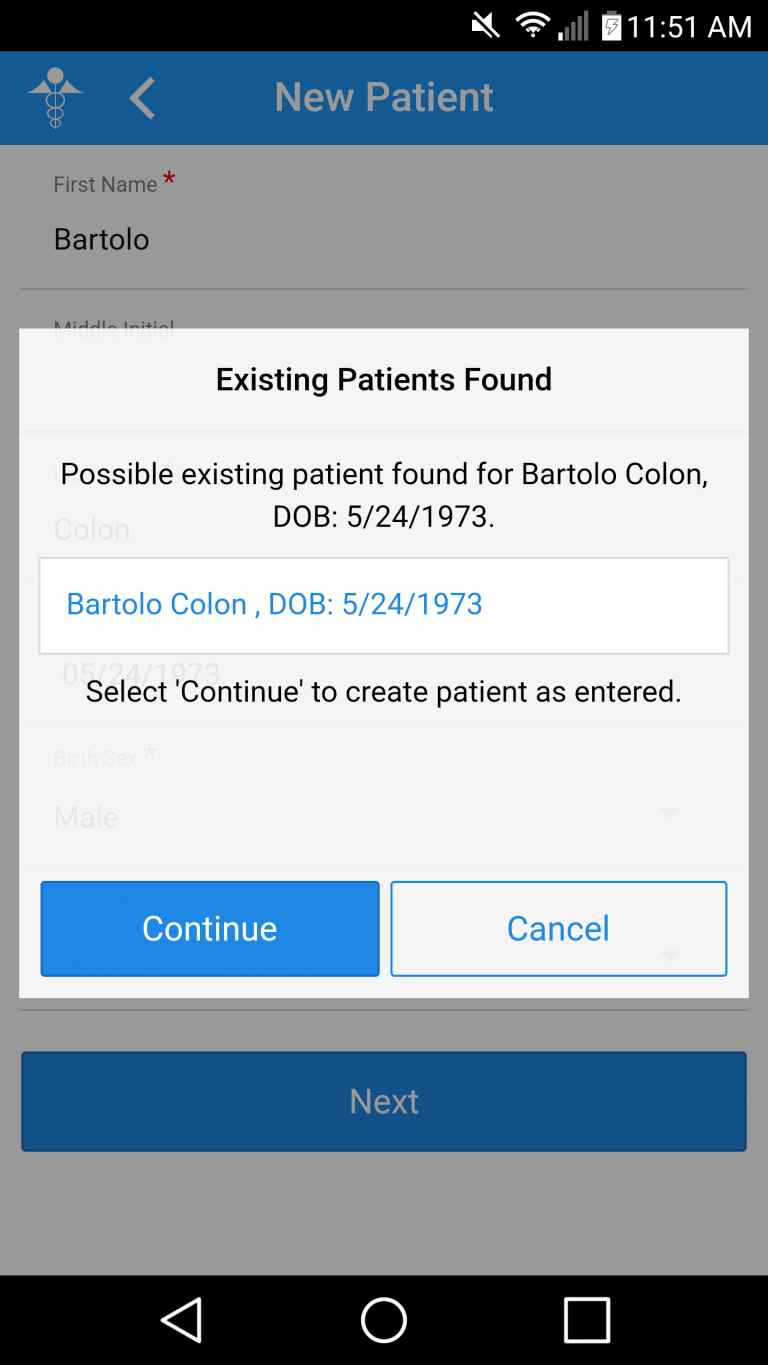
Task: Cancel the Existing Patients Found dialog
Action: [558, 928]
